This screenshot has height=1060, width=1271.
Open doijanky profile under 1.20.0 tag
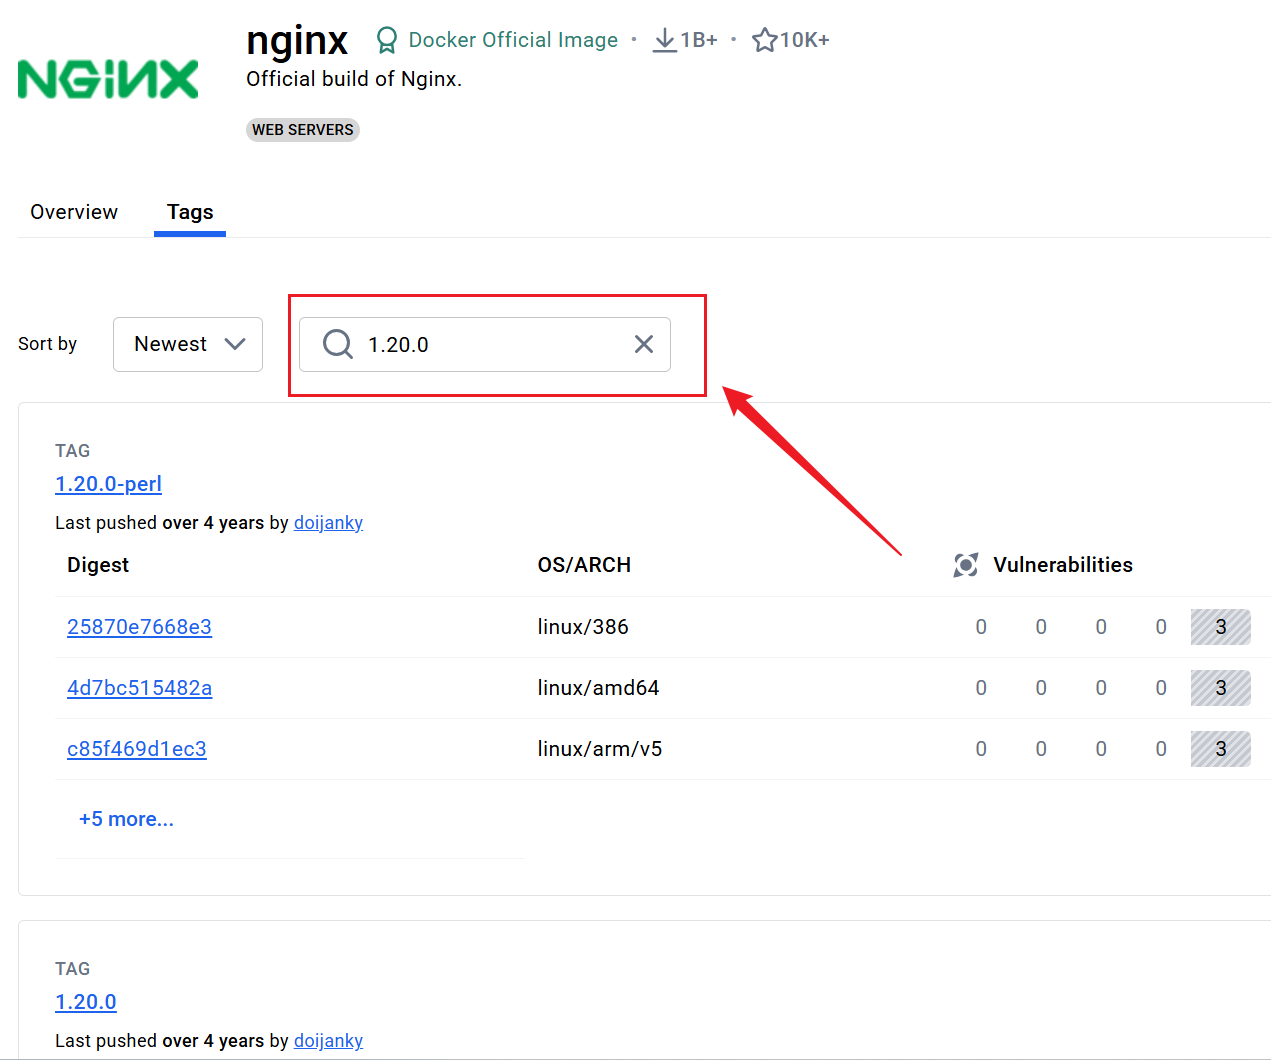(x=328, y=1041)
